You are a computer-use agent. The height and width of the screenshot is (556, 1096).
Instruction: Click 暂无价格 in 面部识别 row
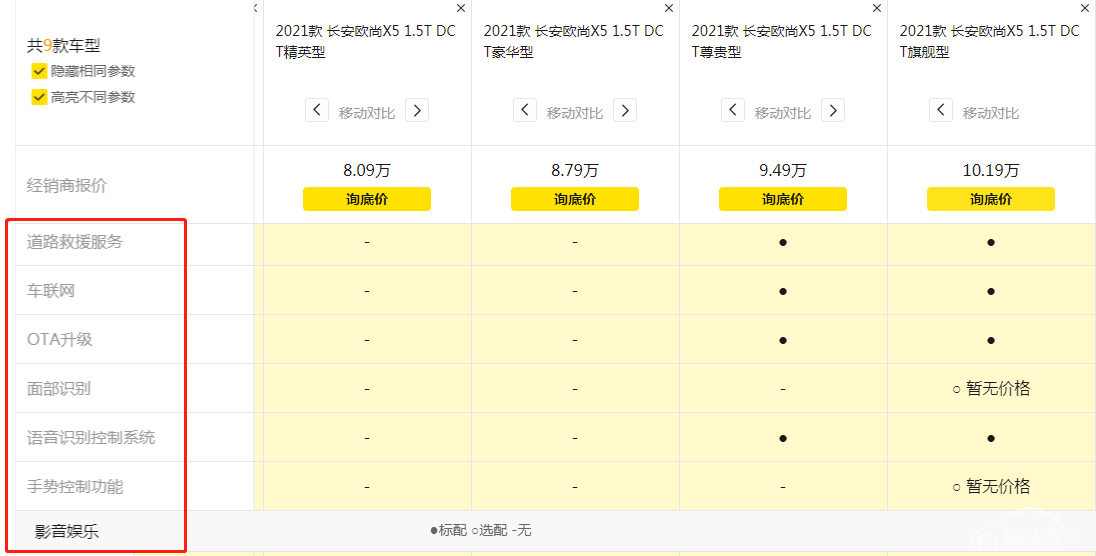click(998, 389)
